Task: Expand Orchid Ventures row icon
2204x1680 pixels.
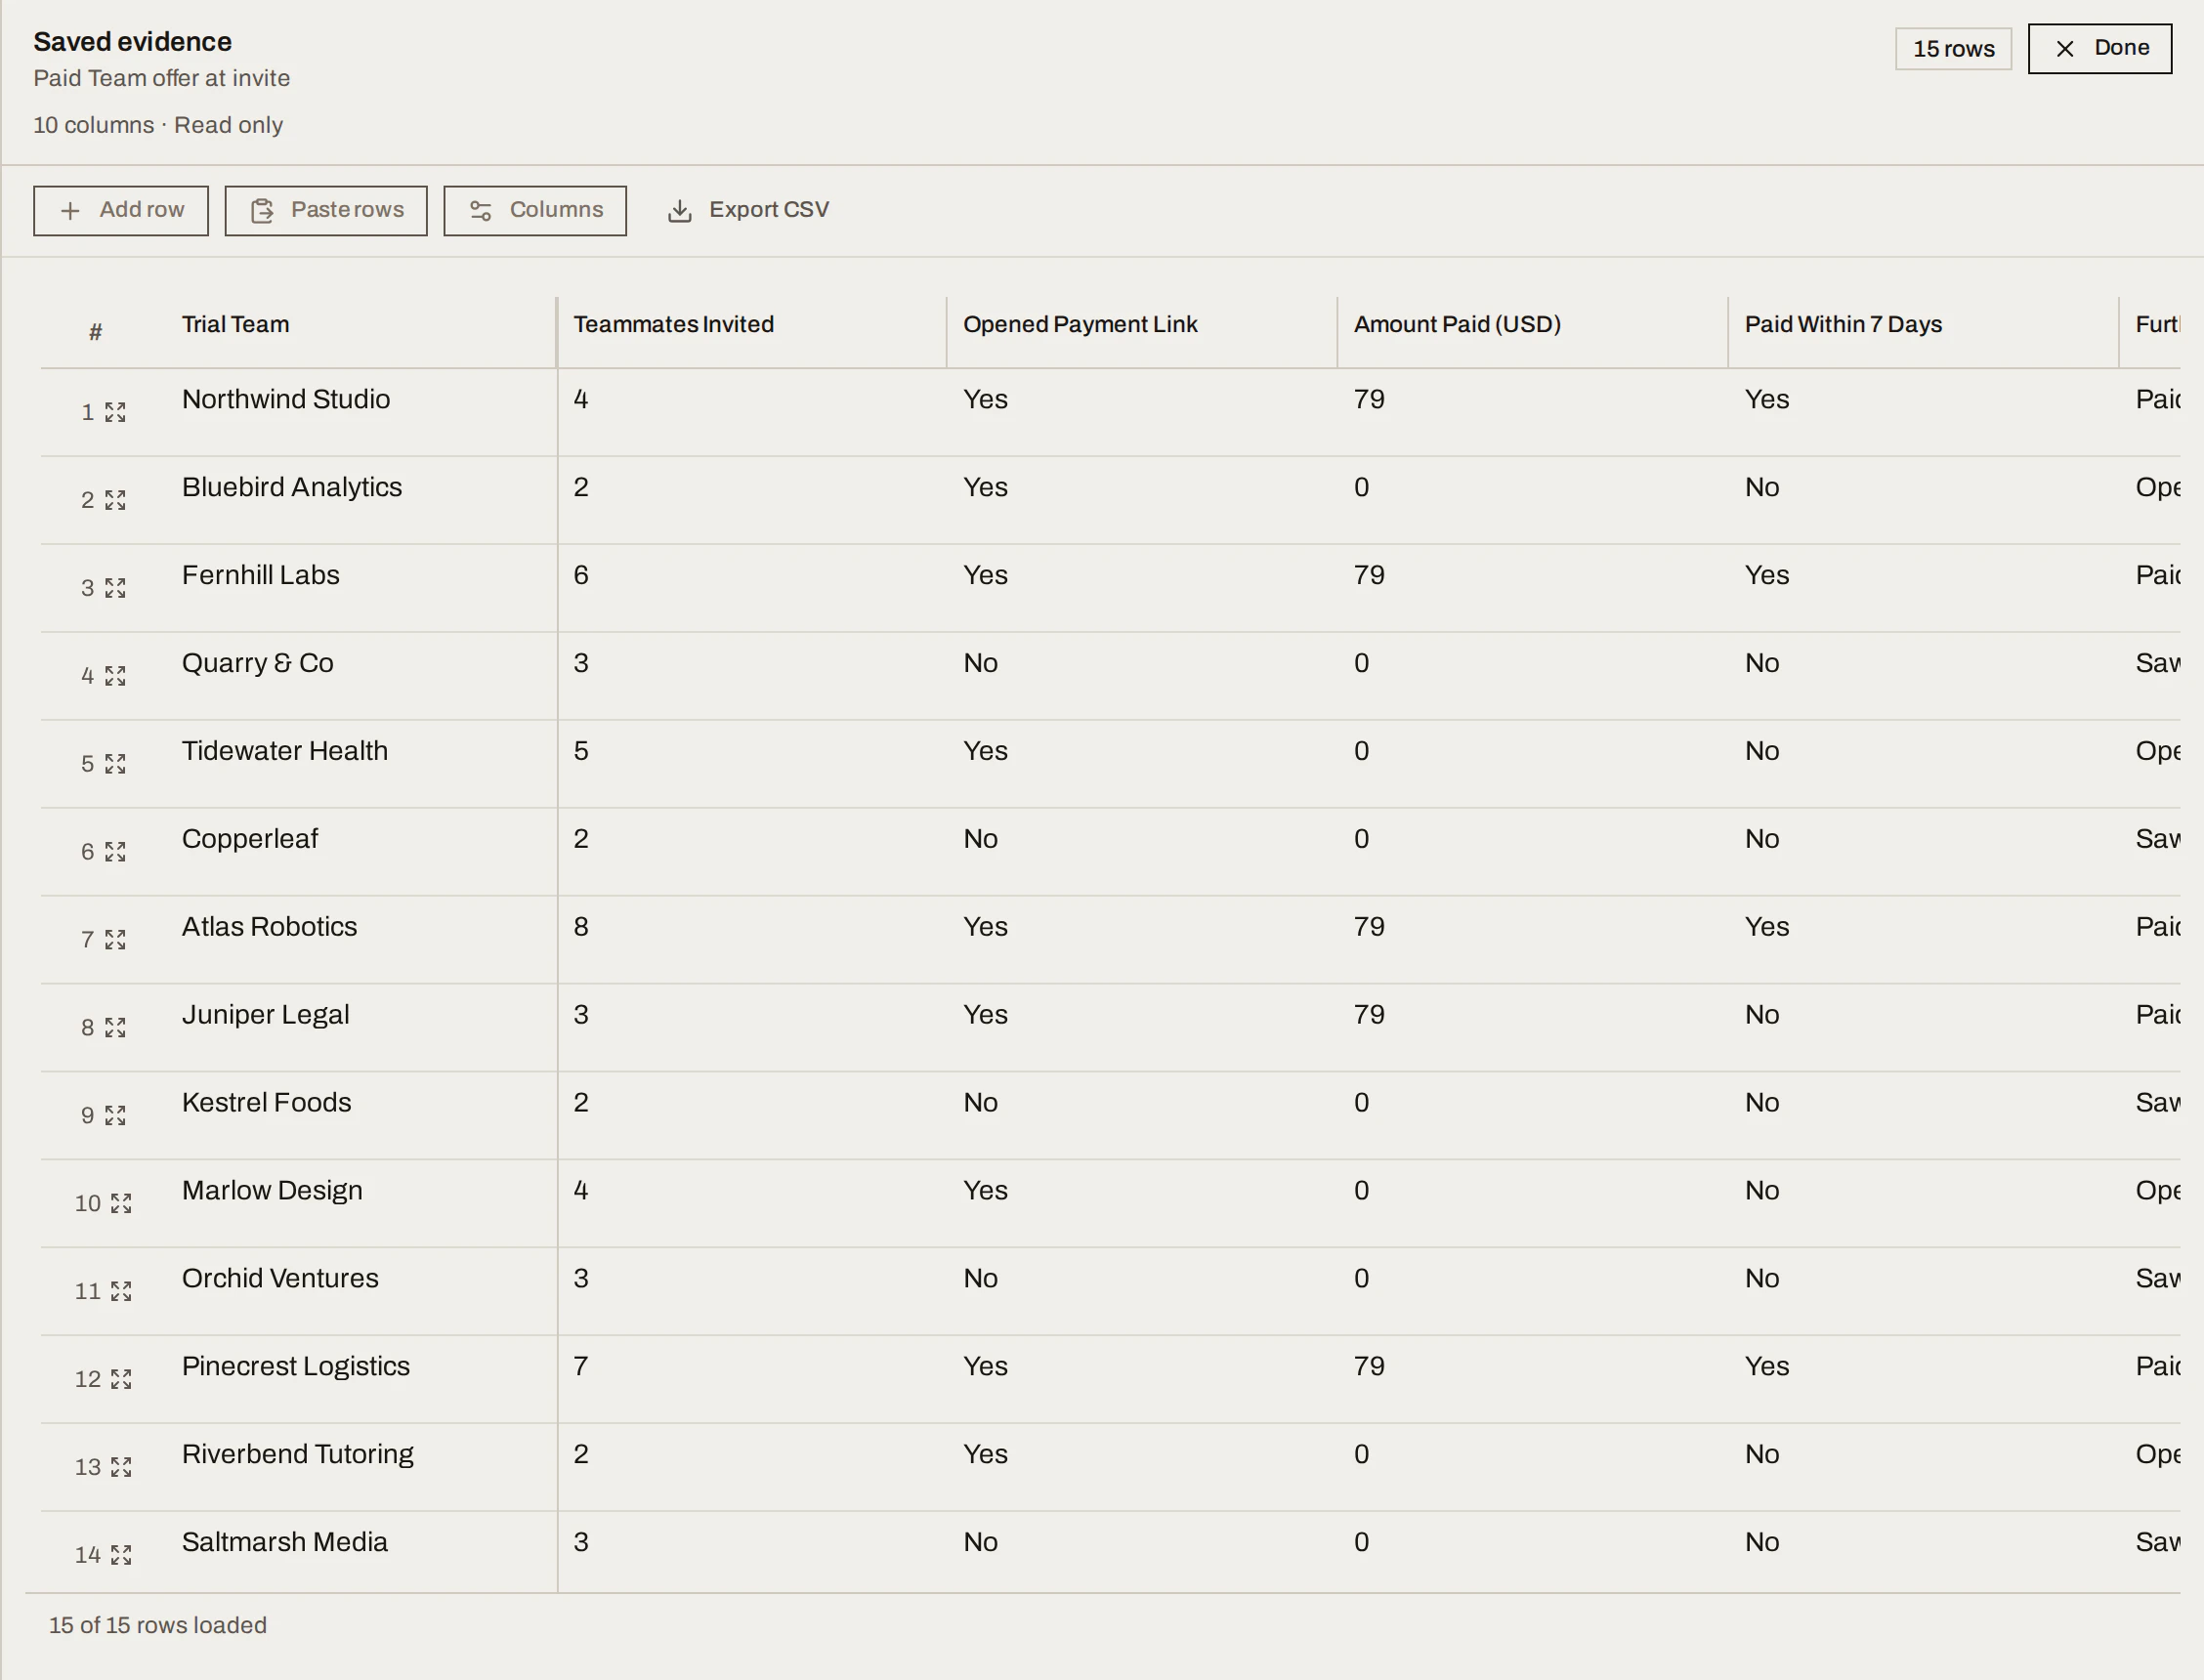Action: pyautogui.click(x=121, y=1292)
